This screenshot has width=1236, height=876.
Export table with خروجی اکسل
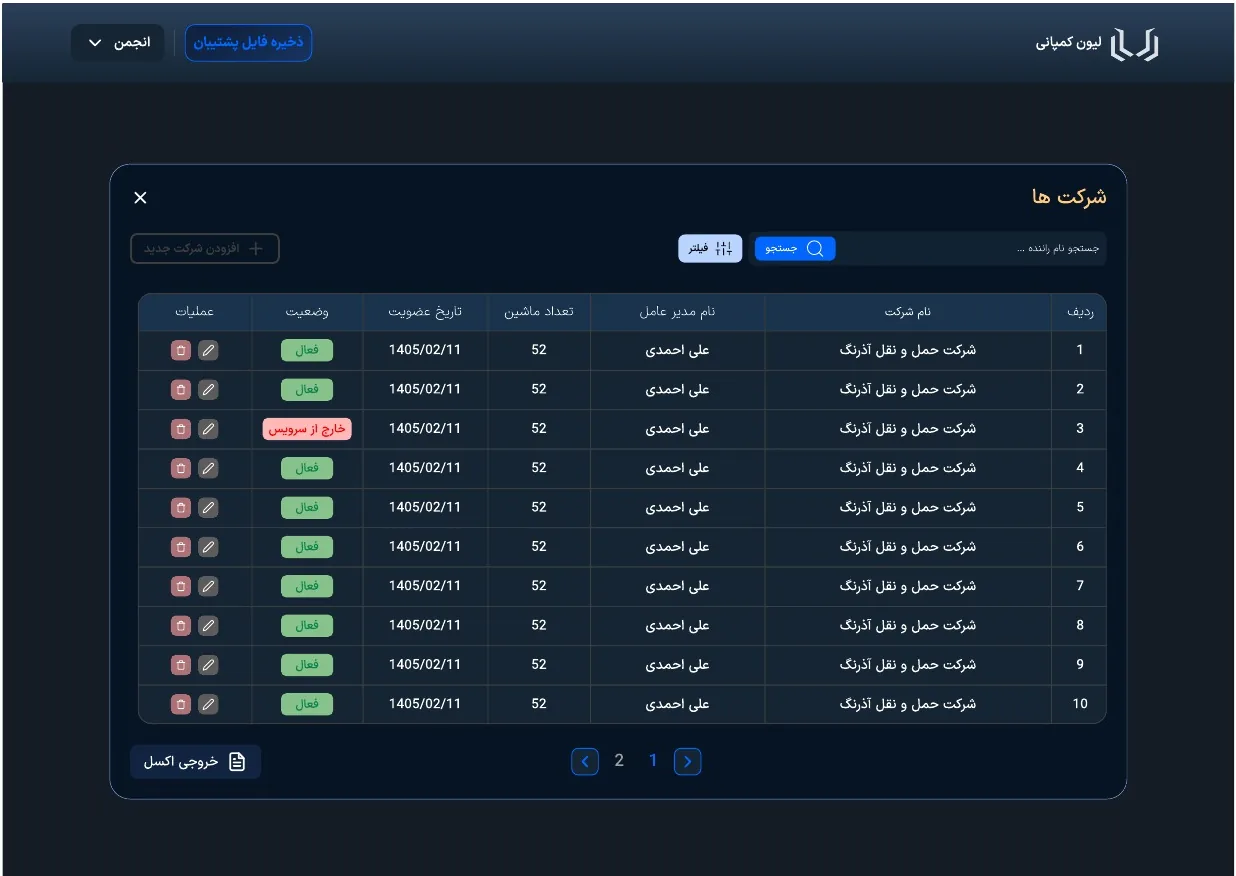(195, 762)
